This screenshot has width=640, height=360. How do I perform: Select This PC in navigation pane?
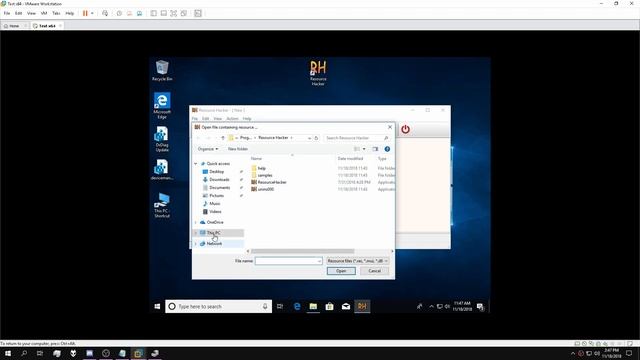[218, 233]
